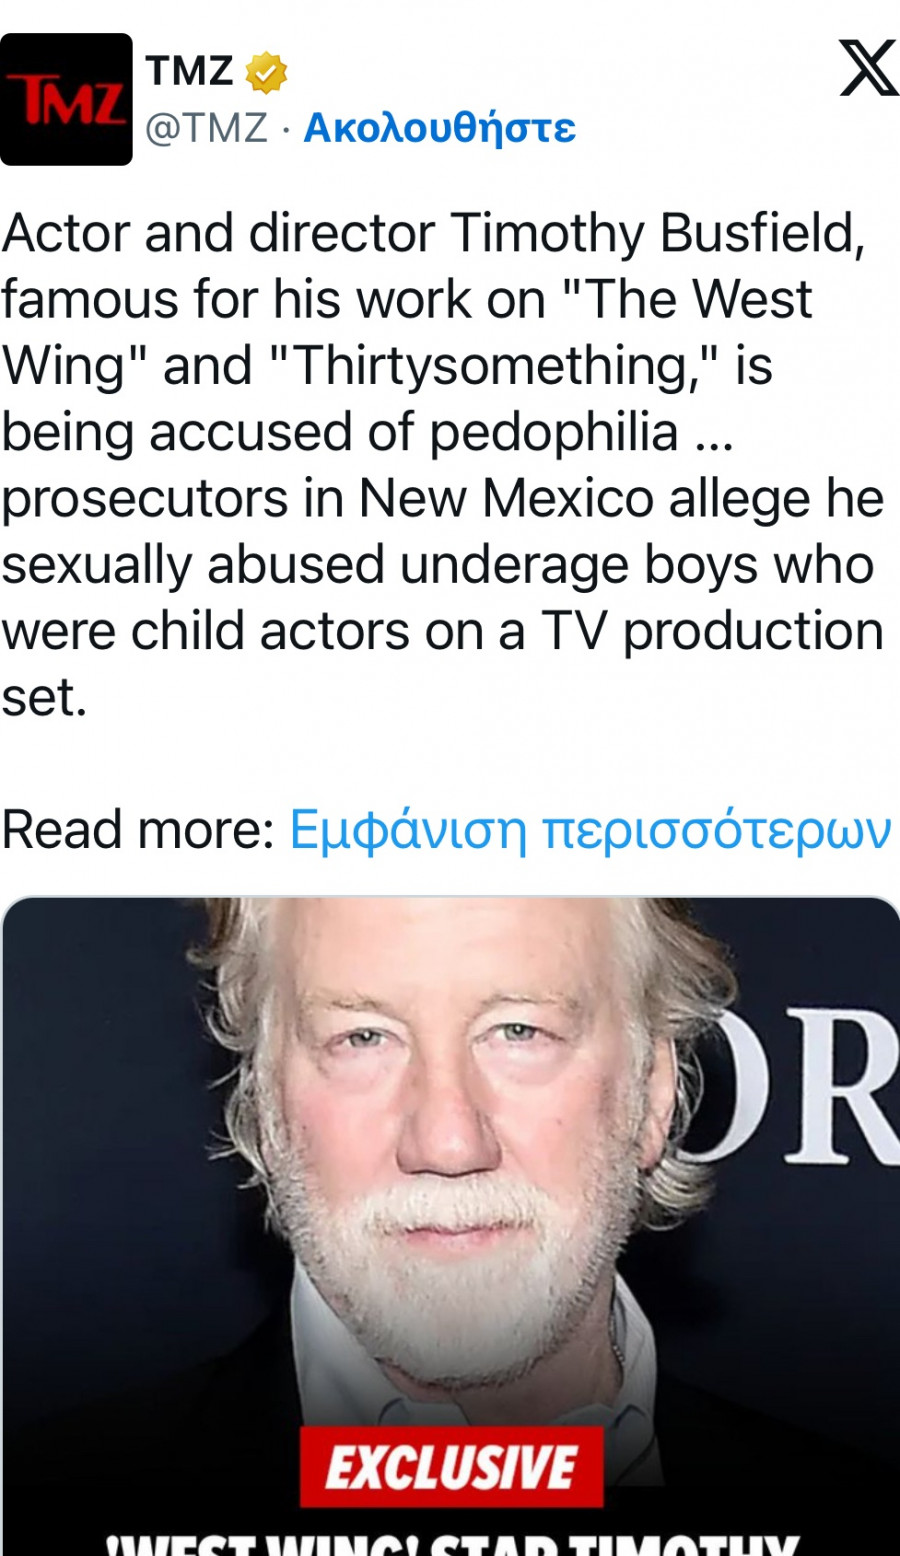Click the gold verified badge
The height and width of the screenshot is (1556, 900).
(266, 72)
